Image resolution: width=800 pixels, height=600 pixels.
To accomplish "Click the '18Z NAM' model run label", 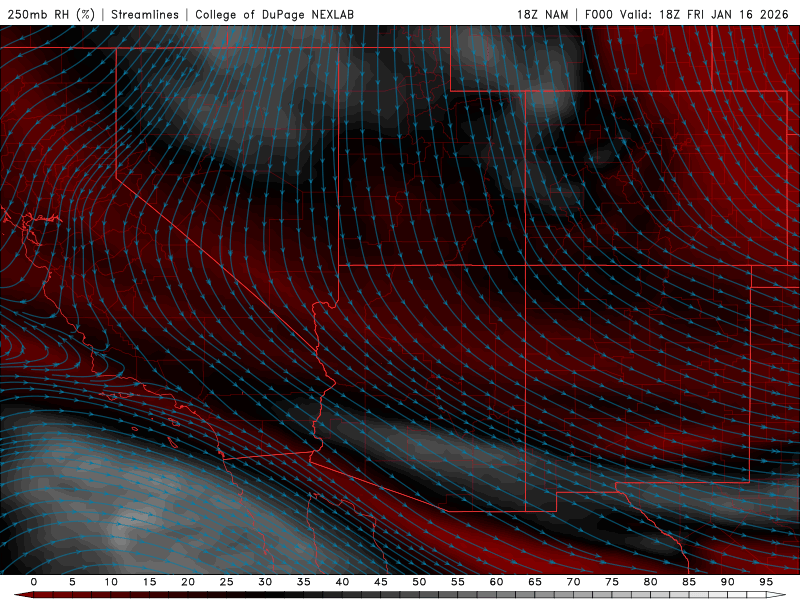I will coord(543,14).
